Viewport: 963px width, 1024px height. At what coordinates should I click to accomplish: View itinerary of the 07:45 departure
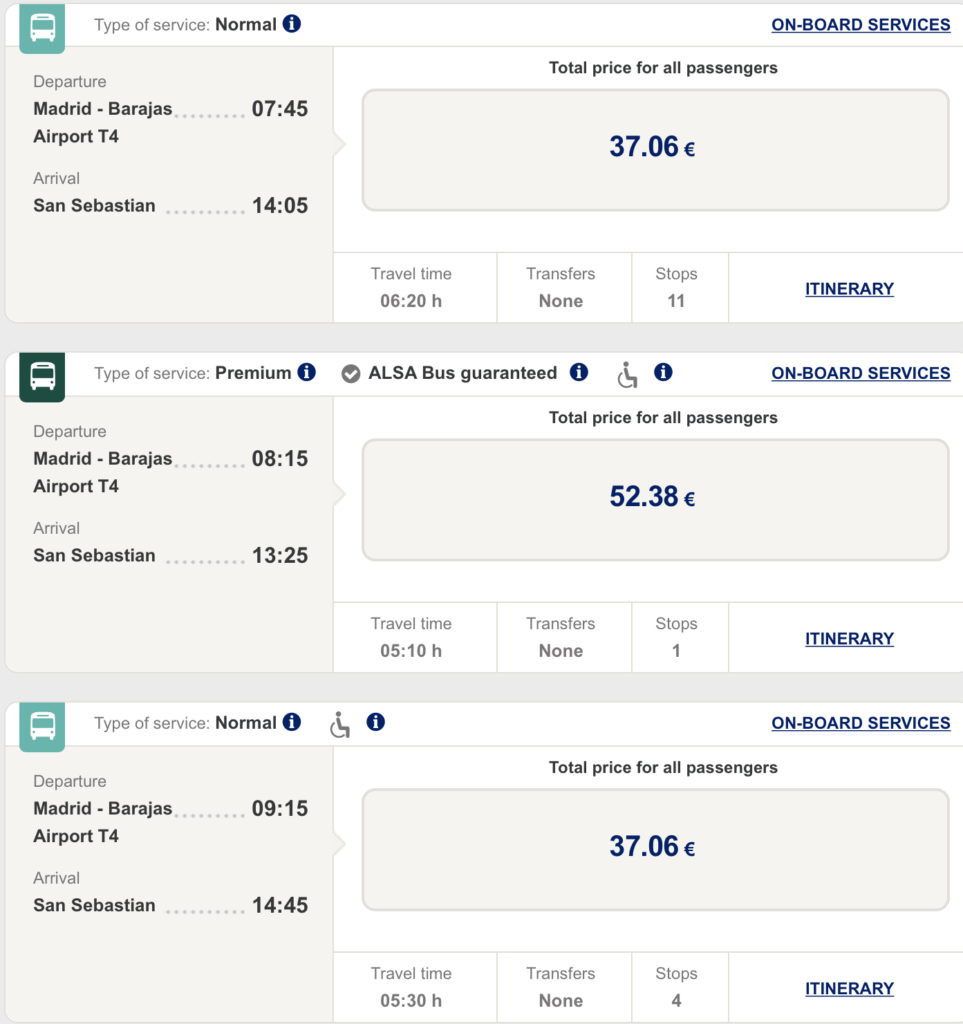849,289
